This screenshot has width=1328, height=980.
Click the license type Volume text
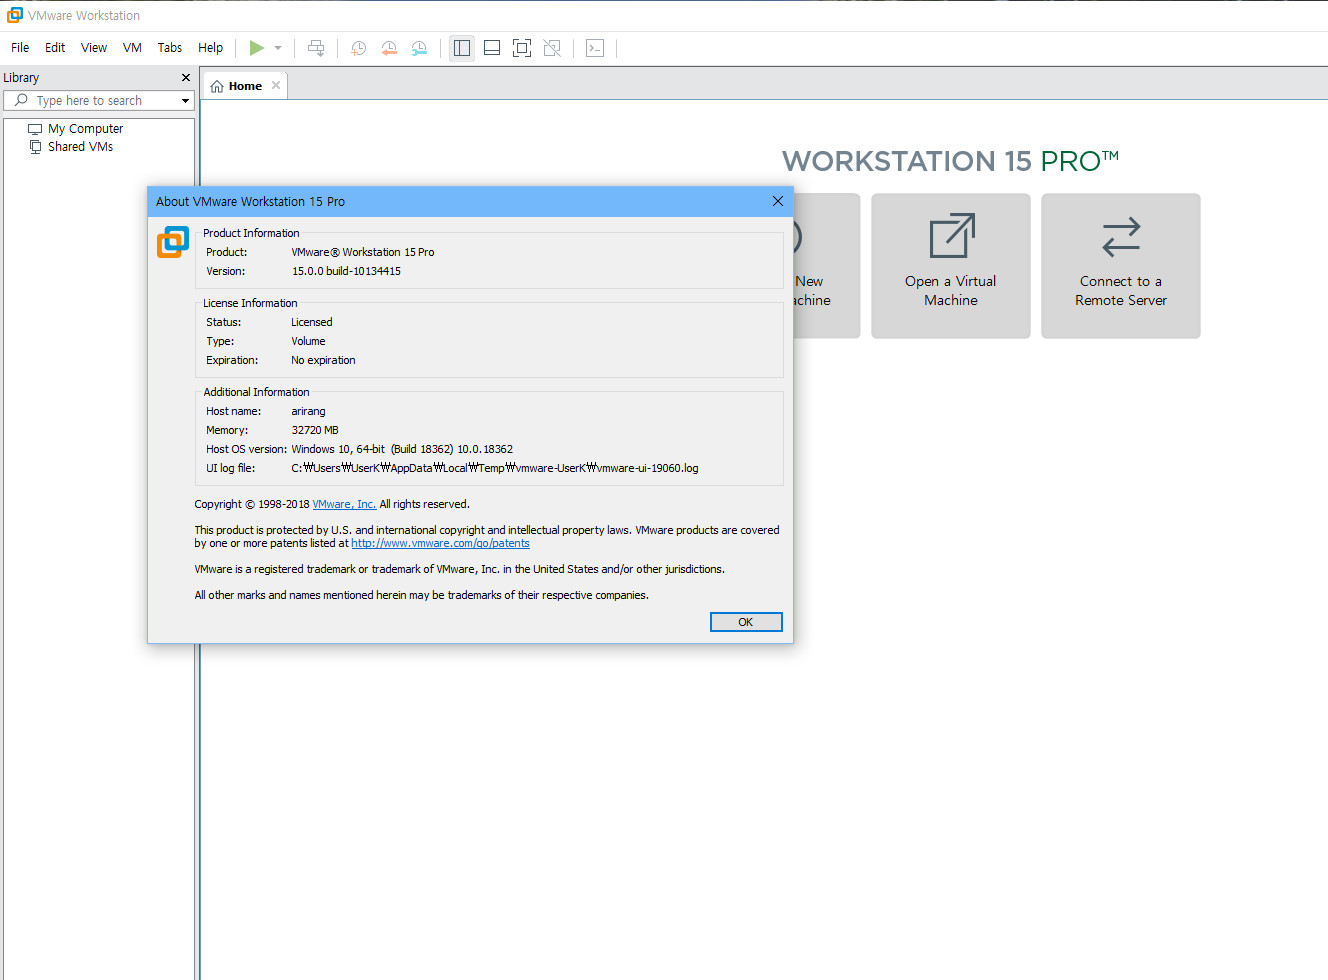pyautogui.click(x=308, y=341)
